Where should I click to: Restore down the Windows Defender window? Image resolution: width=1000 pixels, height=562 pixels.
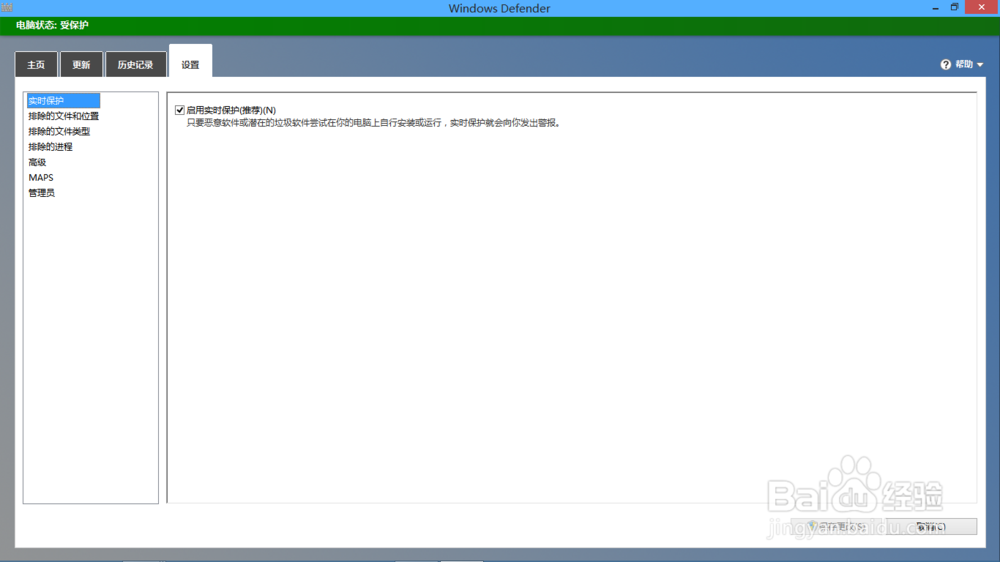click(x=954, y=8)
